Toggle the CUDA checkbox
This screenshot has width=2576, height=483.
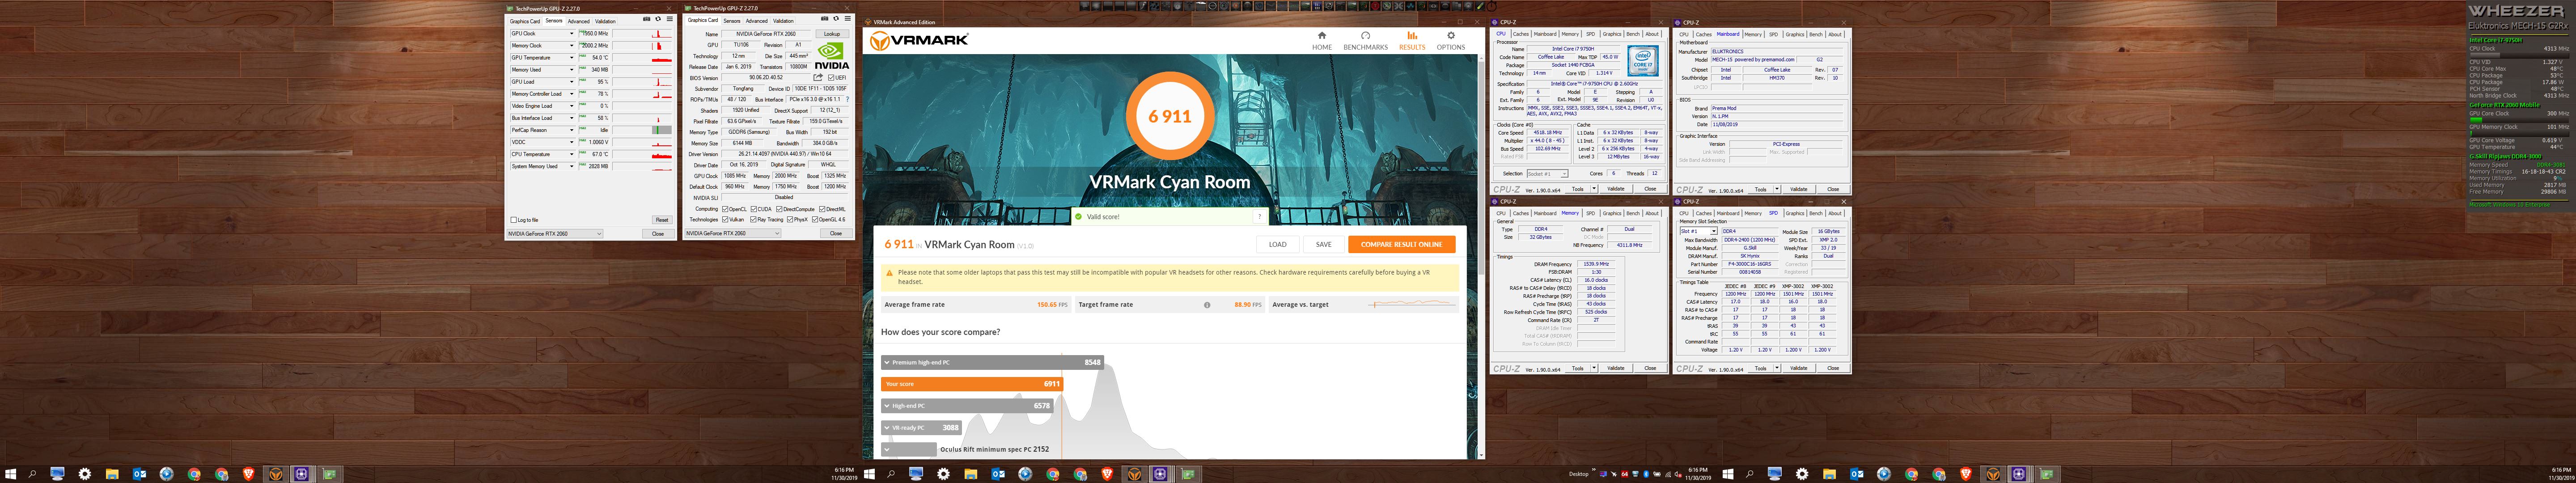point(754,209)
